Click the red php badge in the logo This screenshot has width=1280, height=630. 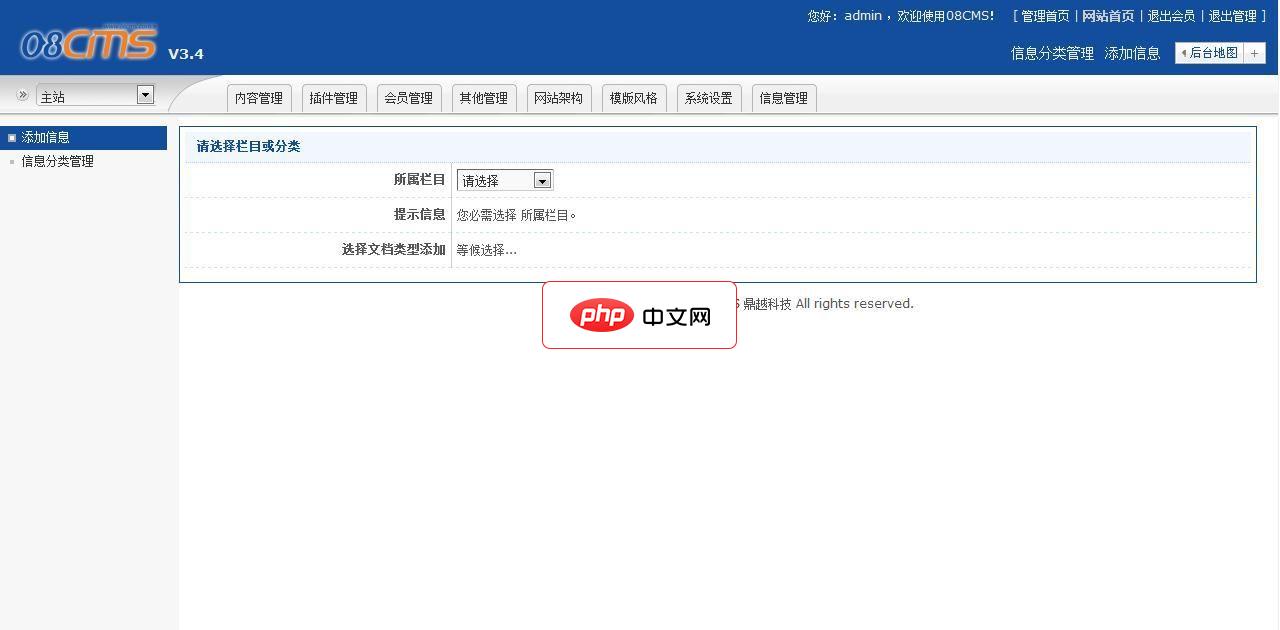(x=600, y=315)
